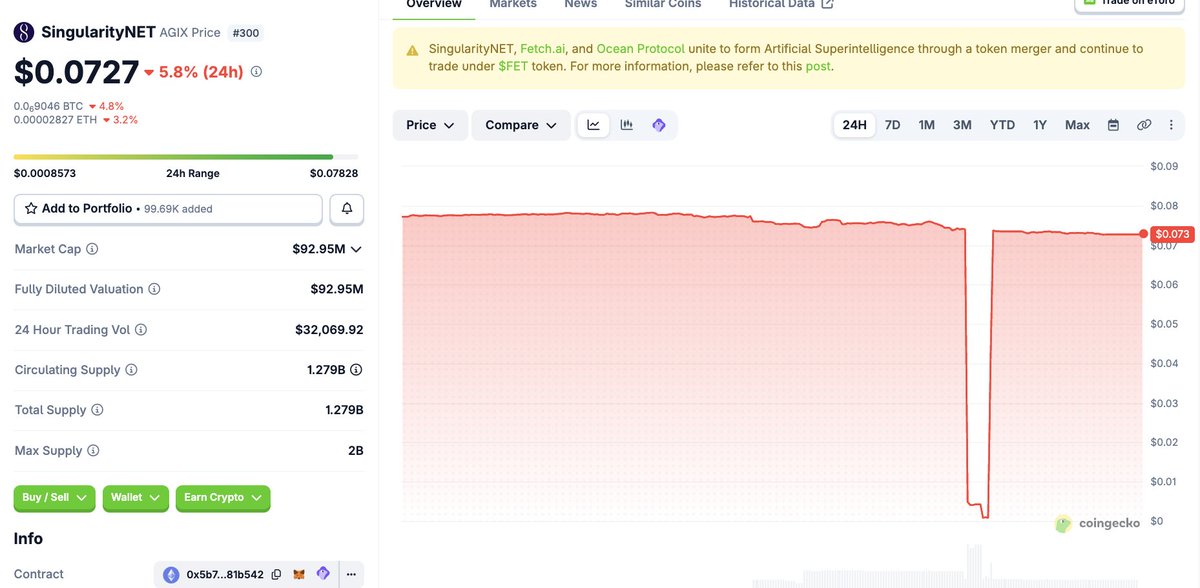Open the Similar Coins tab
The image size is (1200, 588).
pyautogui.click(x=663, y=4)
